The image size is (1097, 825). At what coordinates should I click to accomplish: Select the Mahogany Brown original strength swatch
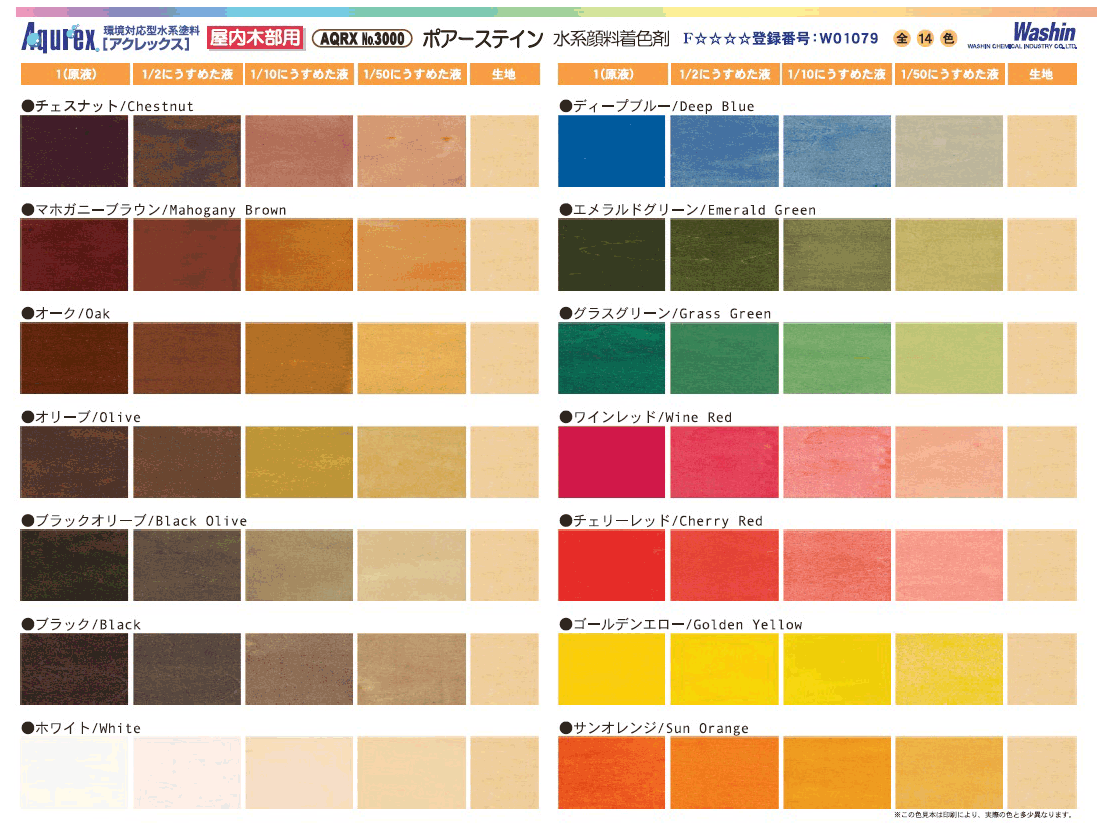(74, 254)
